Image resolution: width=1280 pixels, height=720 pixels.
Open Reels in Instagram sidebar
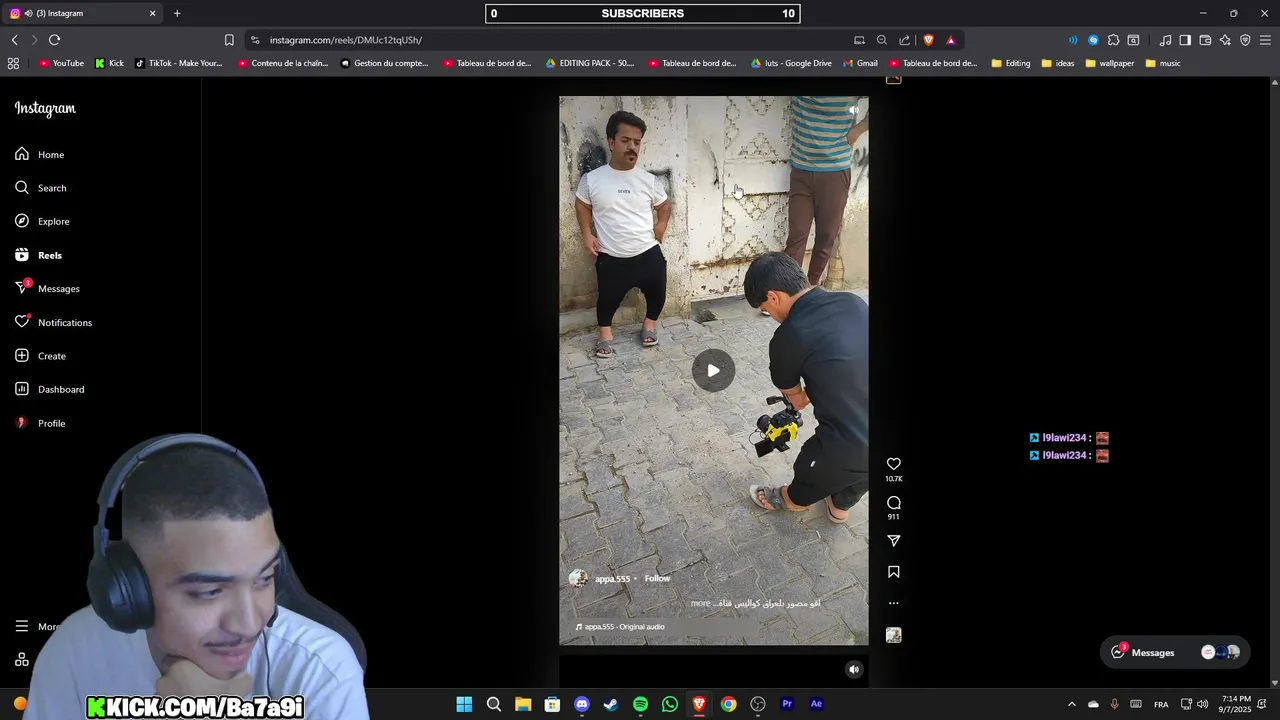click(x=39, y=255)
